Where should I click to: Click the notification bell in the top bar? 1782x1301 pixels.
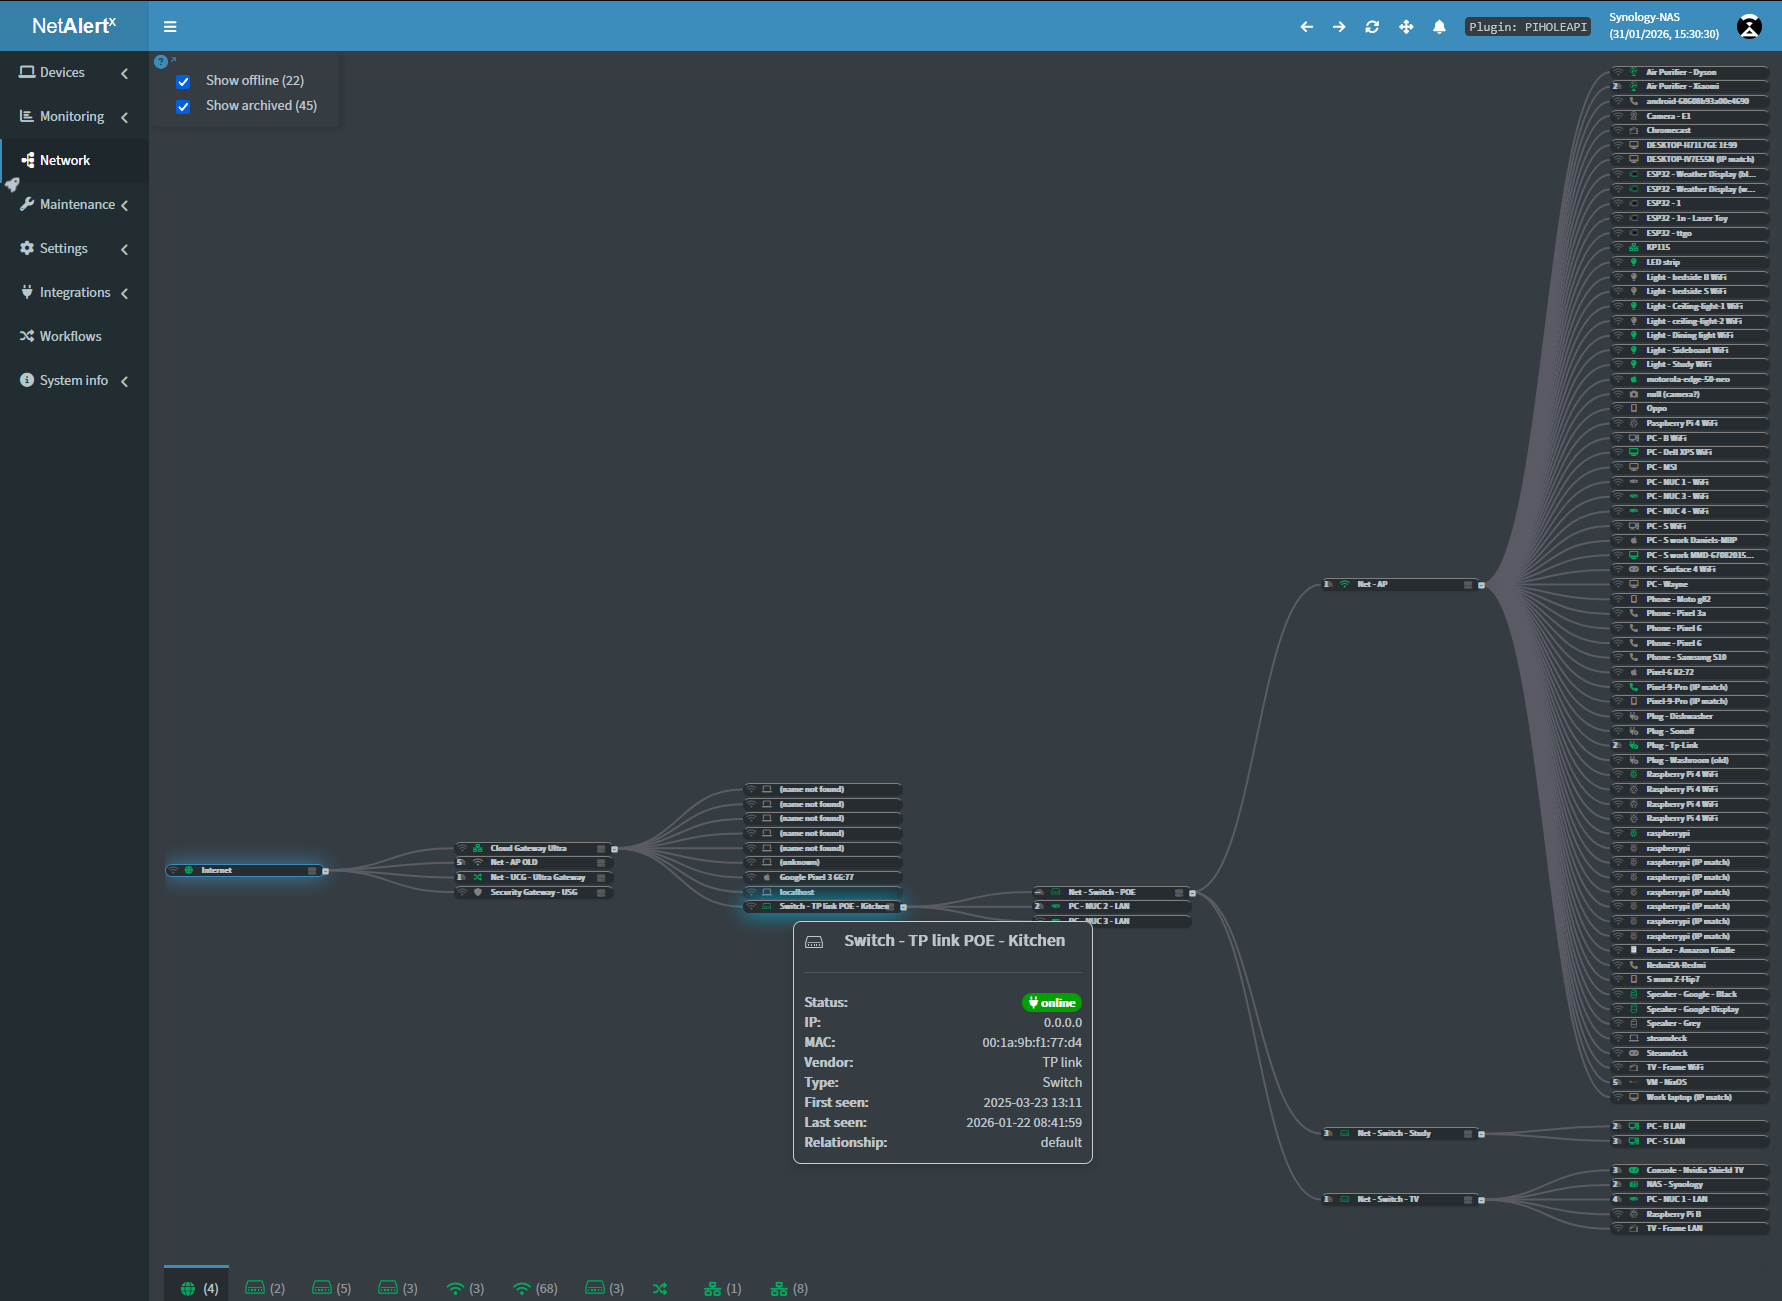click(x=1439, y=26)
